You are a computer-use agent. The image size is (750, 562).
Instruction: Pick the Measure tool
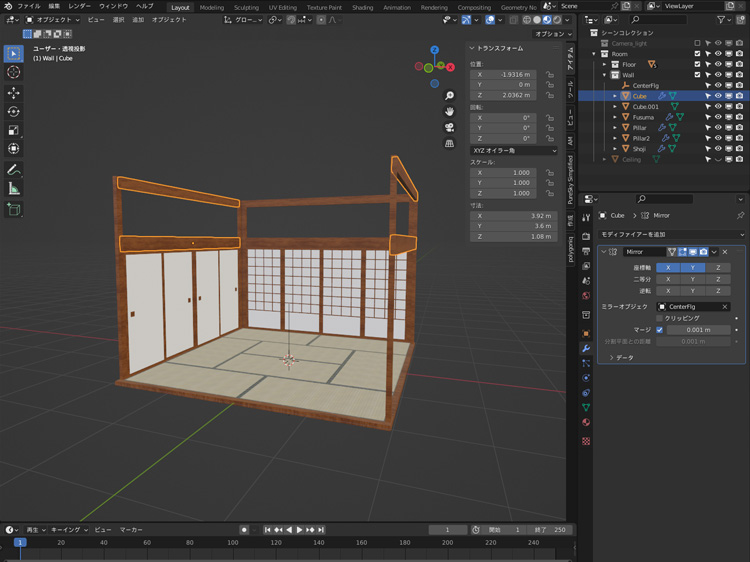click(14, 188)
